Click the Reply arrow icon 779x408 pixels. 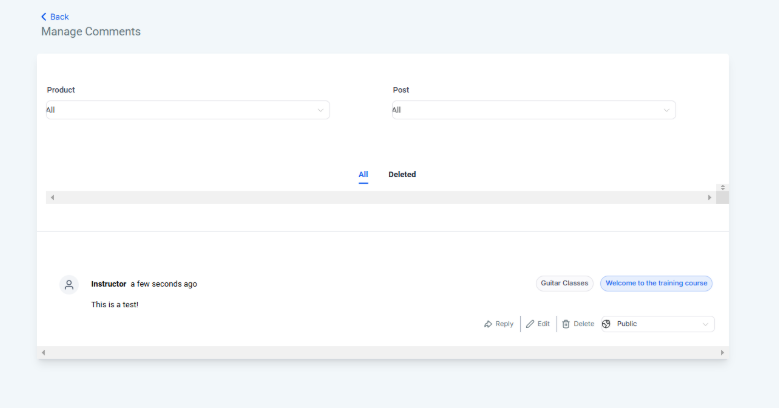click(488, 324)
